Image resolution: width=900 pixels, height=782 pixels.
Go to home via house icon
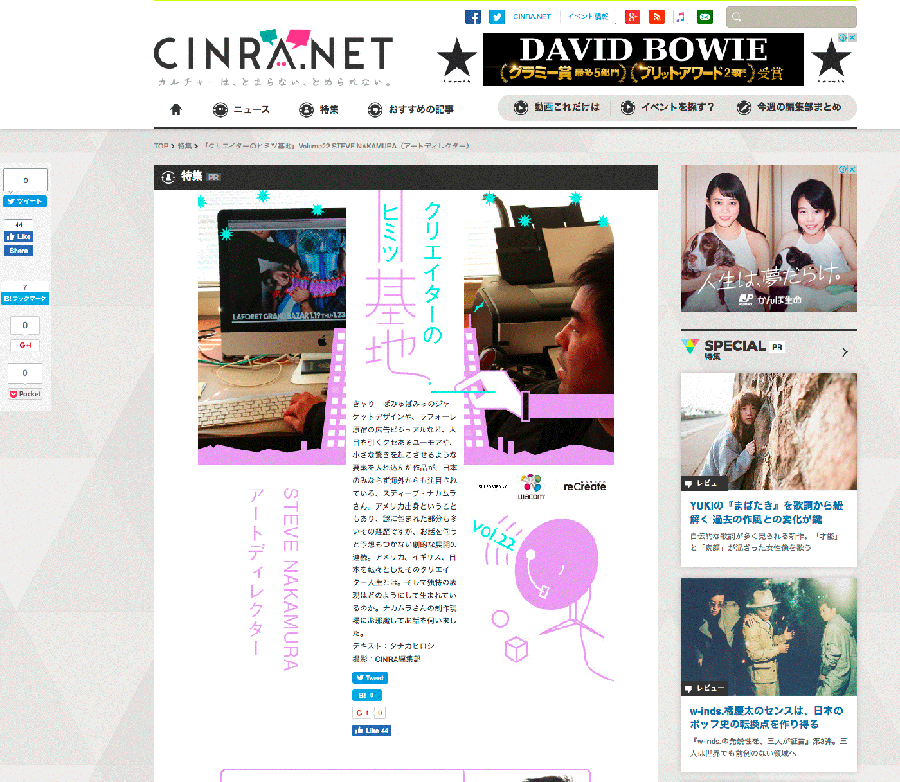tap(176, 109)
